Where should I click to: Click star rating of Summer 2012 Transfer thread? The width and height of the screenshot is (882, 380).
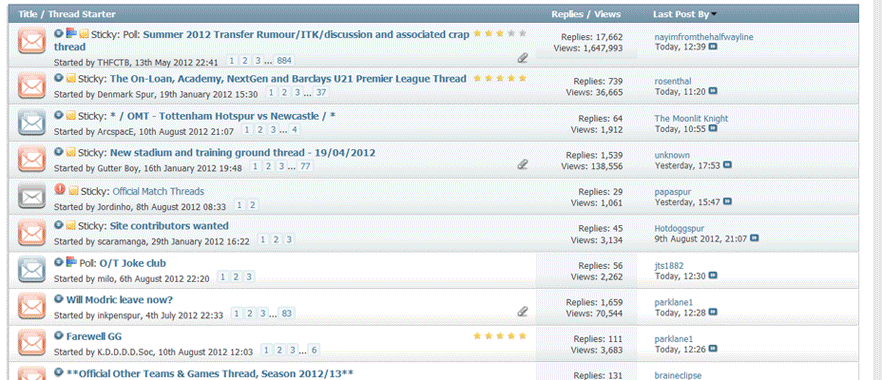click(x=500, y=34)
